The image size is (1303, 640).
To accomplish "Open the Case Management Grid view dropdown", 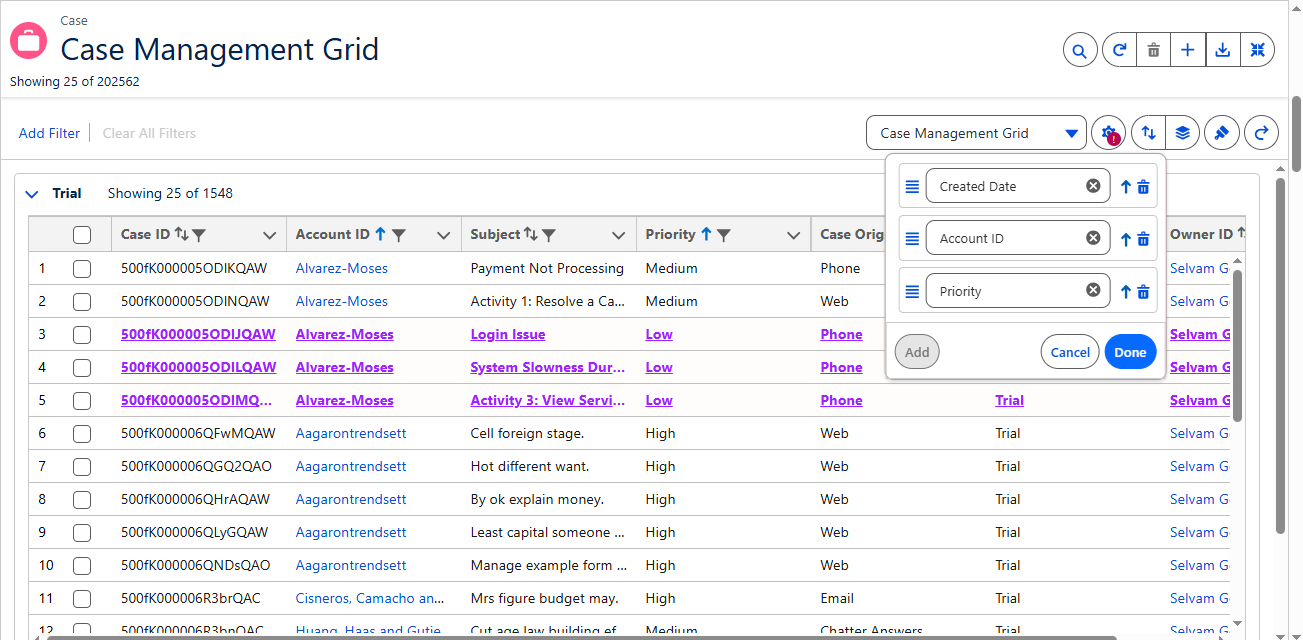I will pos(975,133).
